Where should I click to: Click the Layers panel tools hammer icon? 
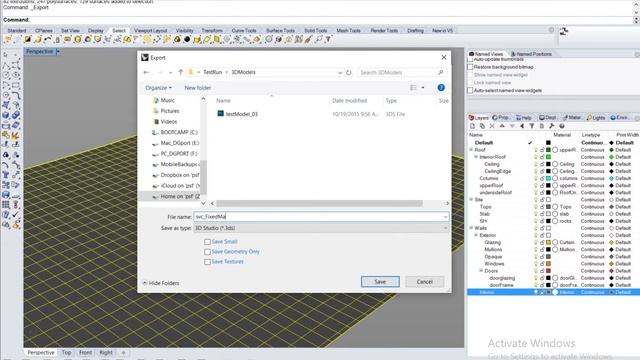click(551, 126)
